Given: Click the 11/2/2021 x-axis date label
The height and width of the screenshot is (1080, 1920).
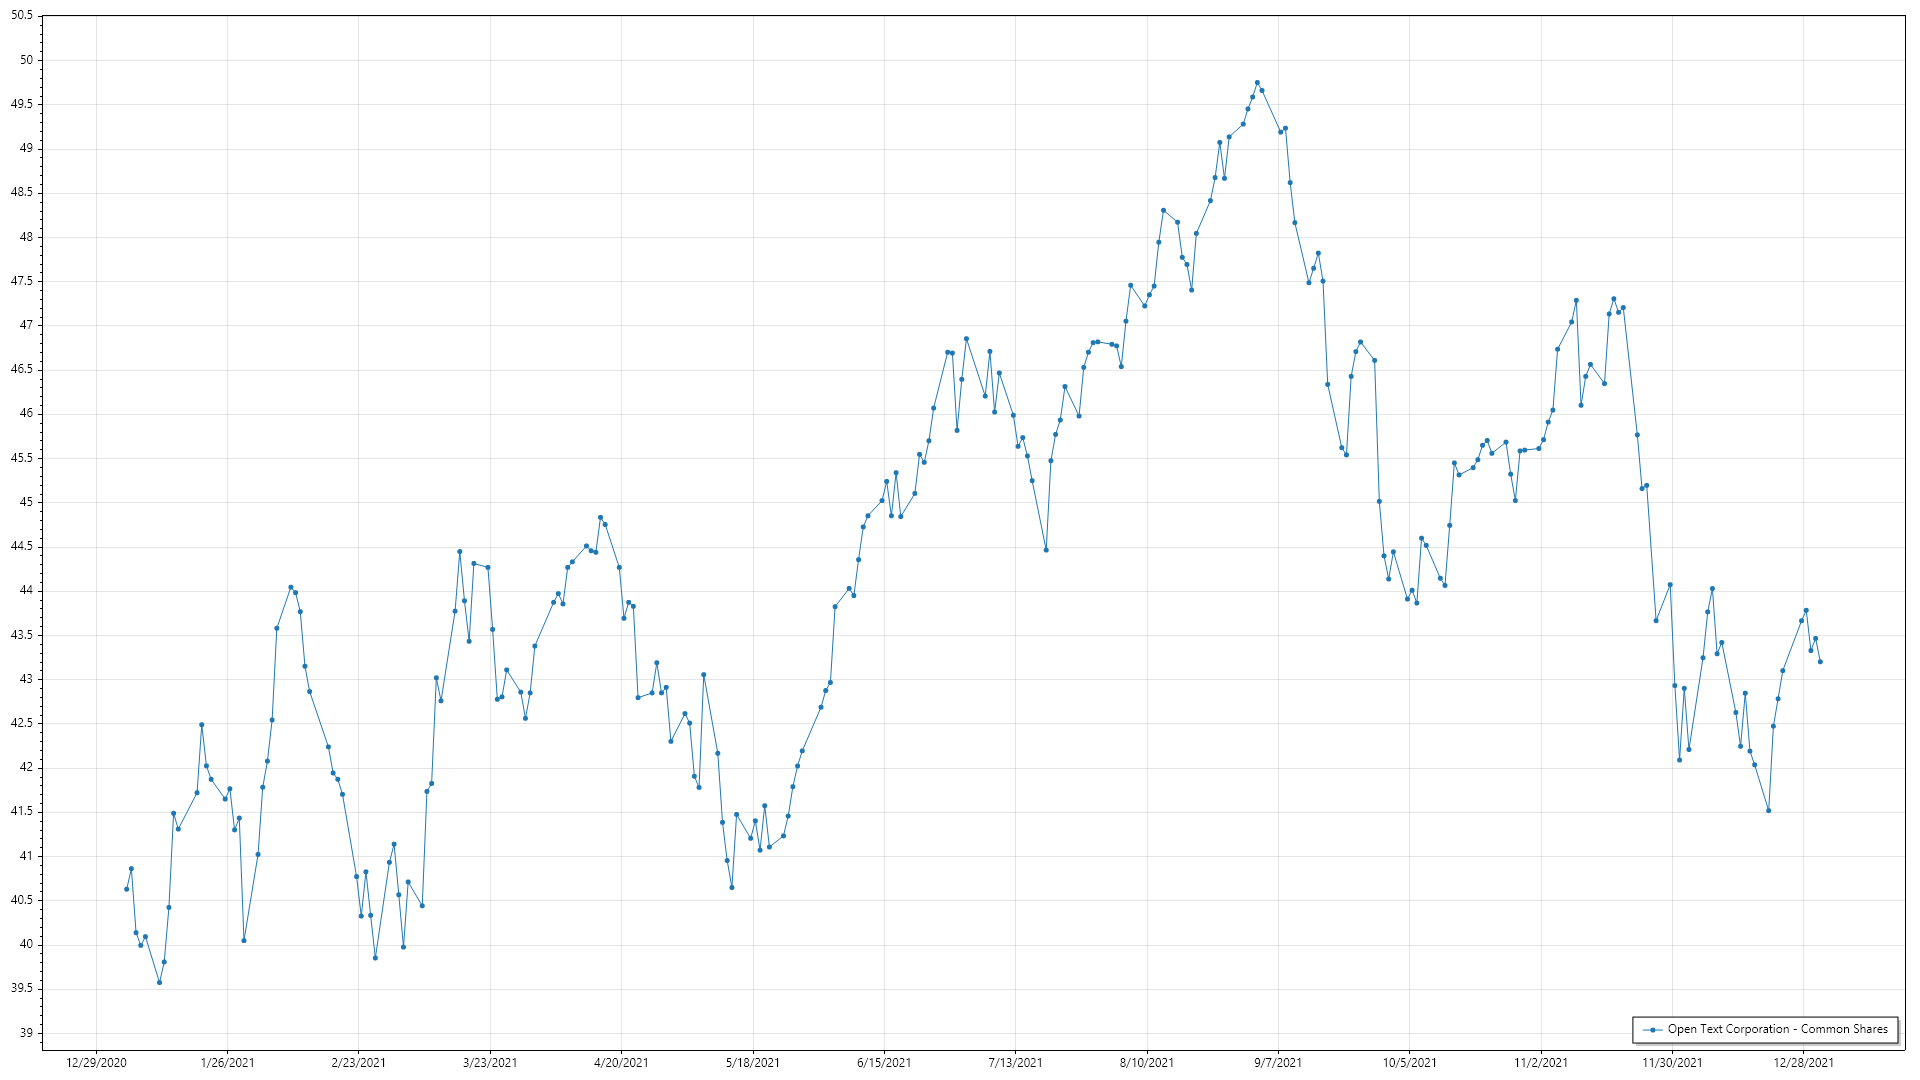Looking at the screenshot, I should [1541, 1062].
